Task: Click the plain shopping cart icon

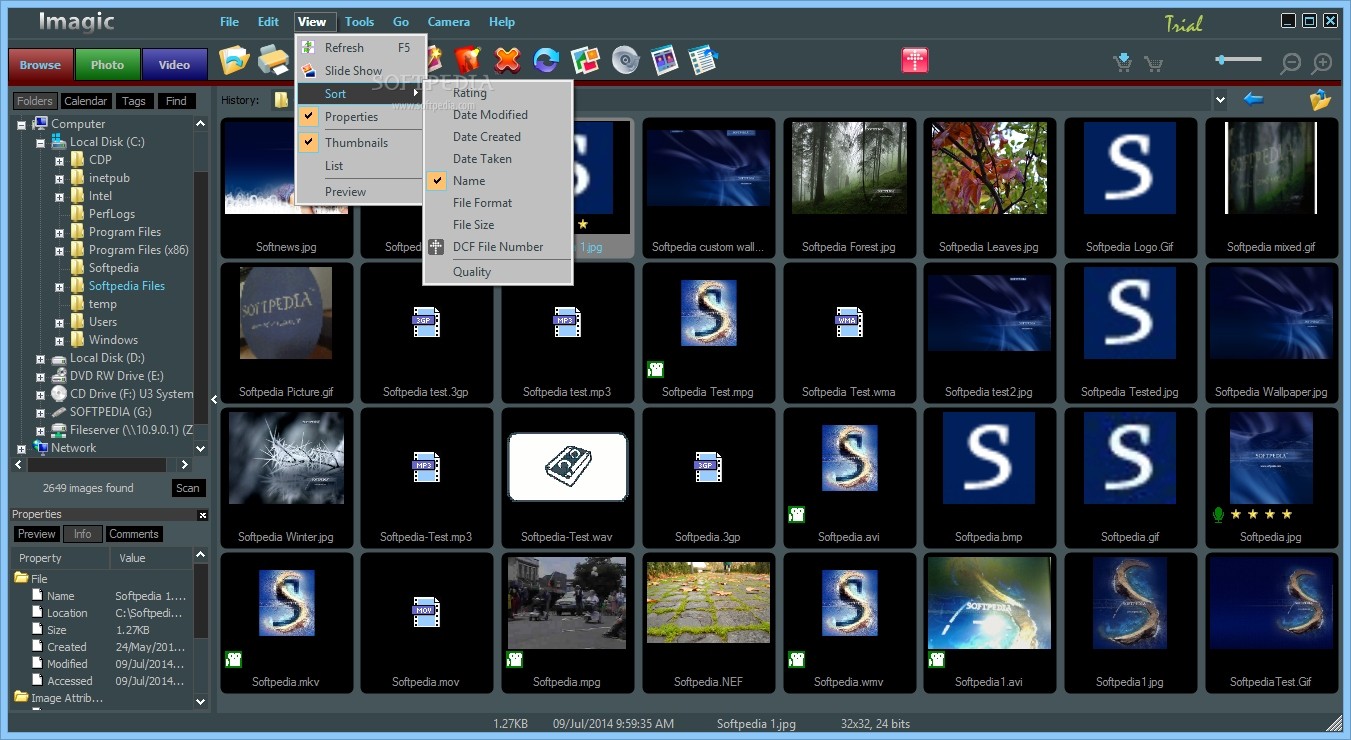Action: (x=1153, y=64)
